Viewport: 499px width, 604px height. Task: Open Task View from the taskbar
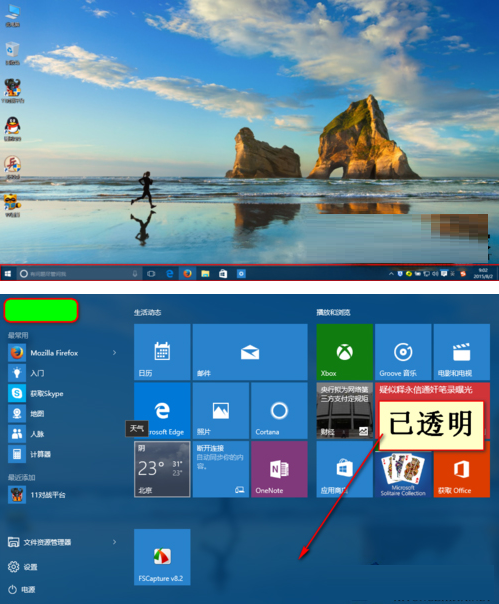pyautogui.click(x=151, y=274)
